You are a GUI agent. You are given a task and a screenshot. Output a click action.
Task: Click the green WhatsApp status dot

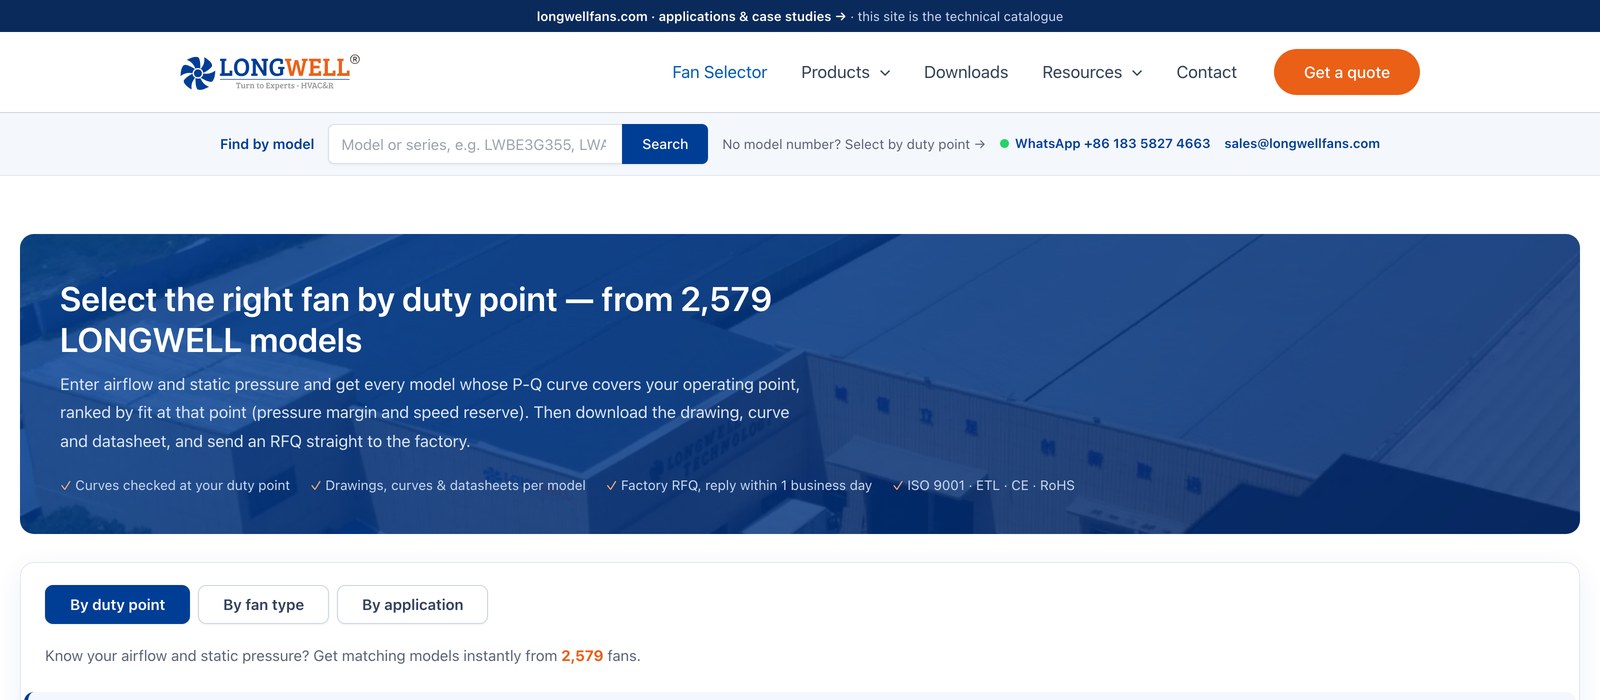[x=1004, y=144]
